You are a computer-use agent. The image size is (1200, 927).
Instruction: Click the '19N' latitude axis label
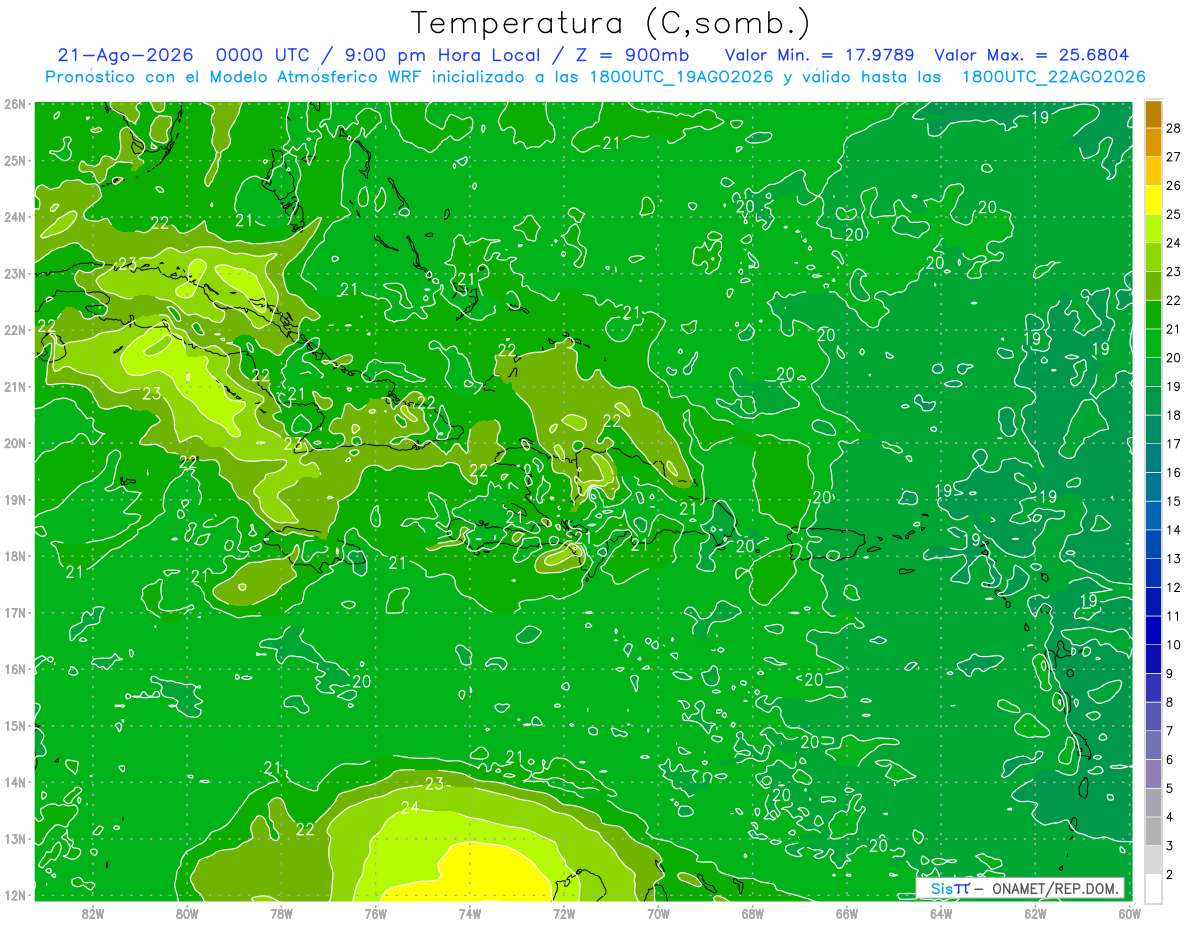point(15,499)
